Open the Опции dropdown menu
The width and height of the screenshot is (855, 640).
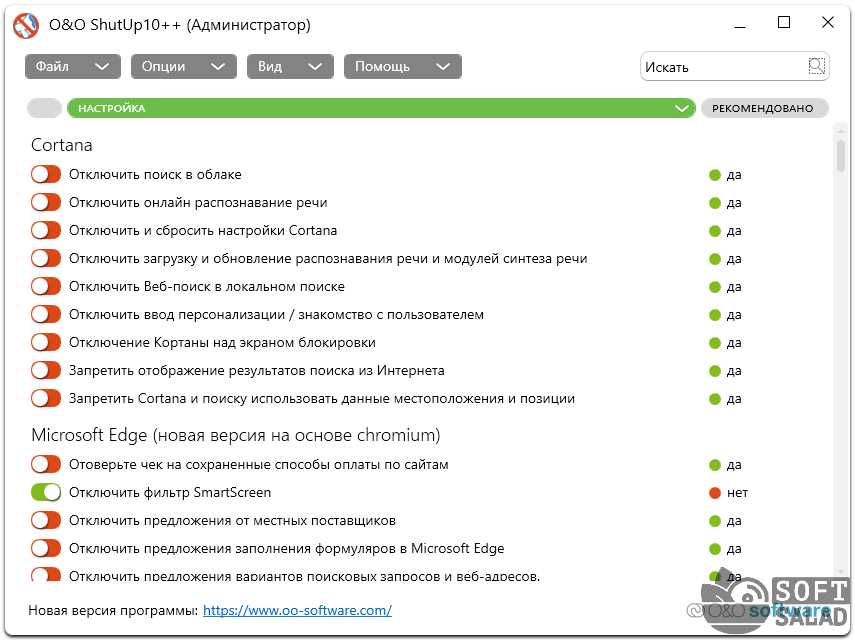tap(182, 67)
